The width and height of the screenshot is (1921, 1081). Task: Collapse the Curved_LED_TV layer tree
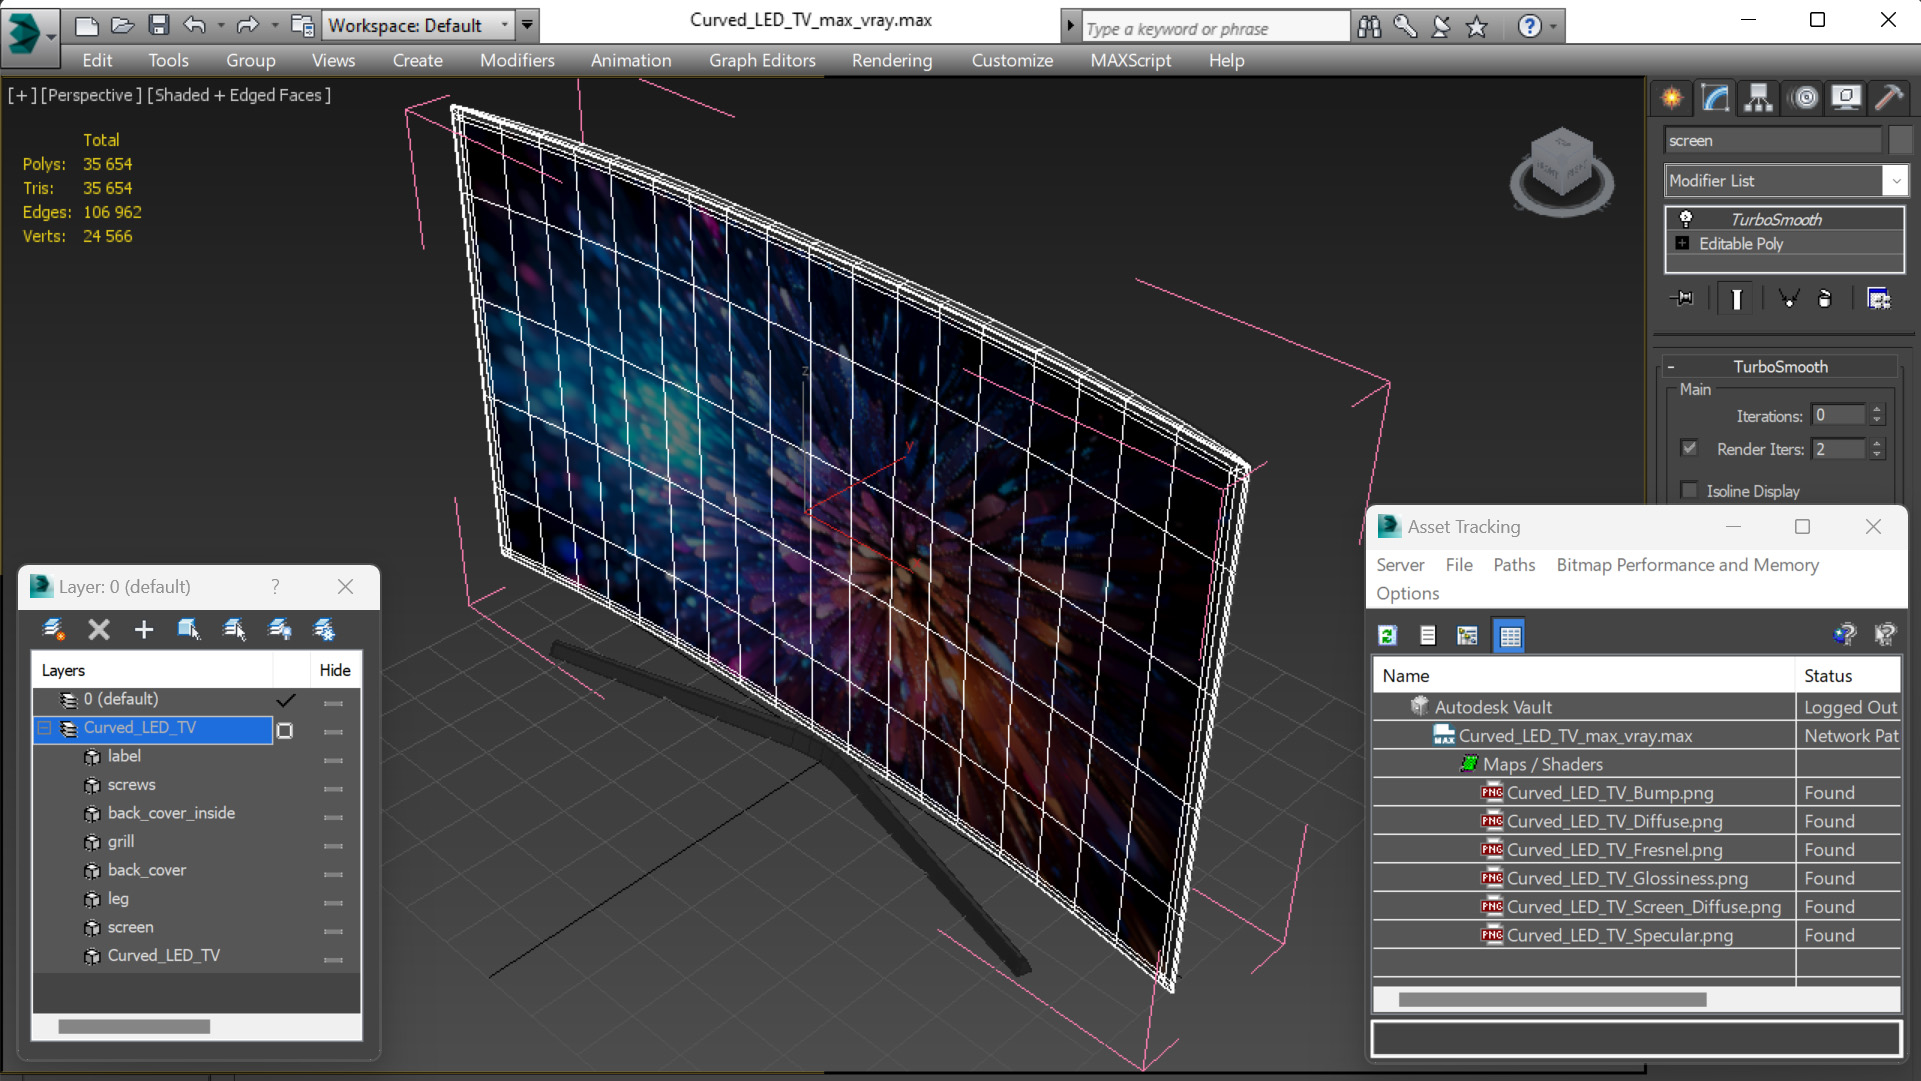point(44,728)
